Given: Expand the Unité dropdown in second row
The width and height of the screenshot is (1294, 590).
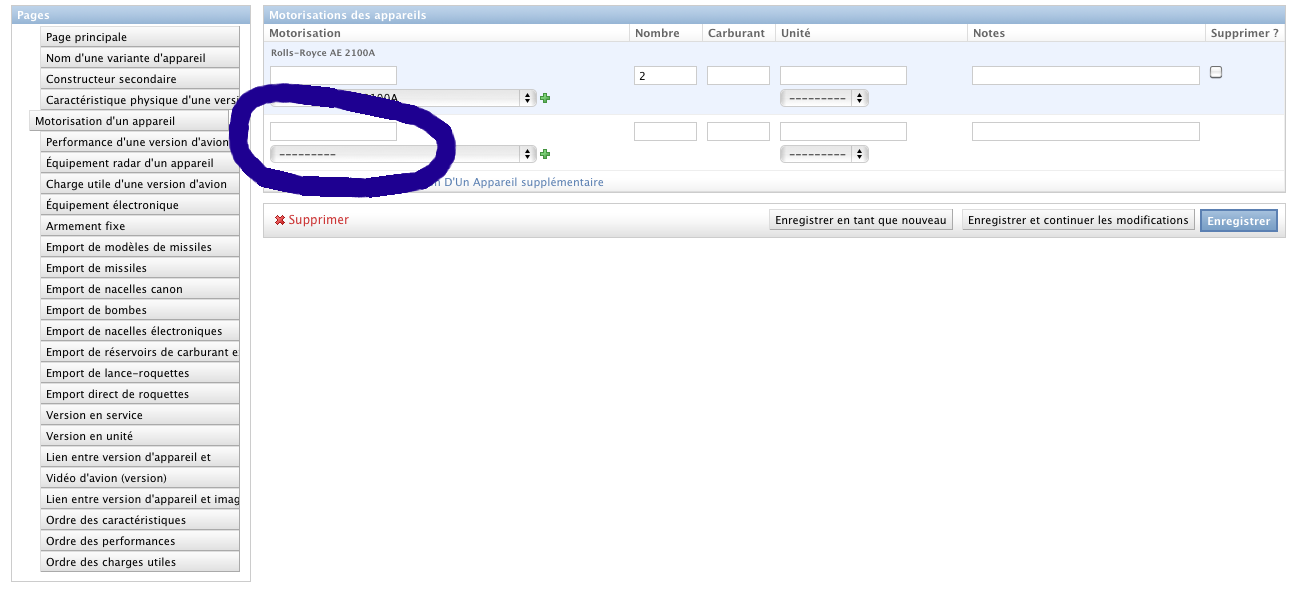Looking at the screenshot, I should coord(823,154).
